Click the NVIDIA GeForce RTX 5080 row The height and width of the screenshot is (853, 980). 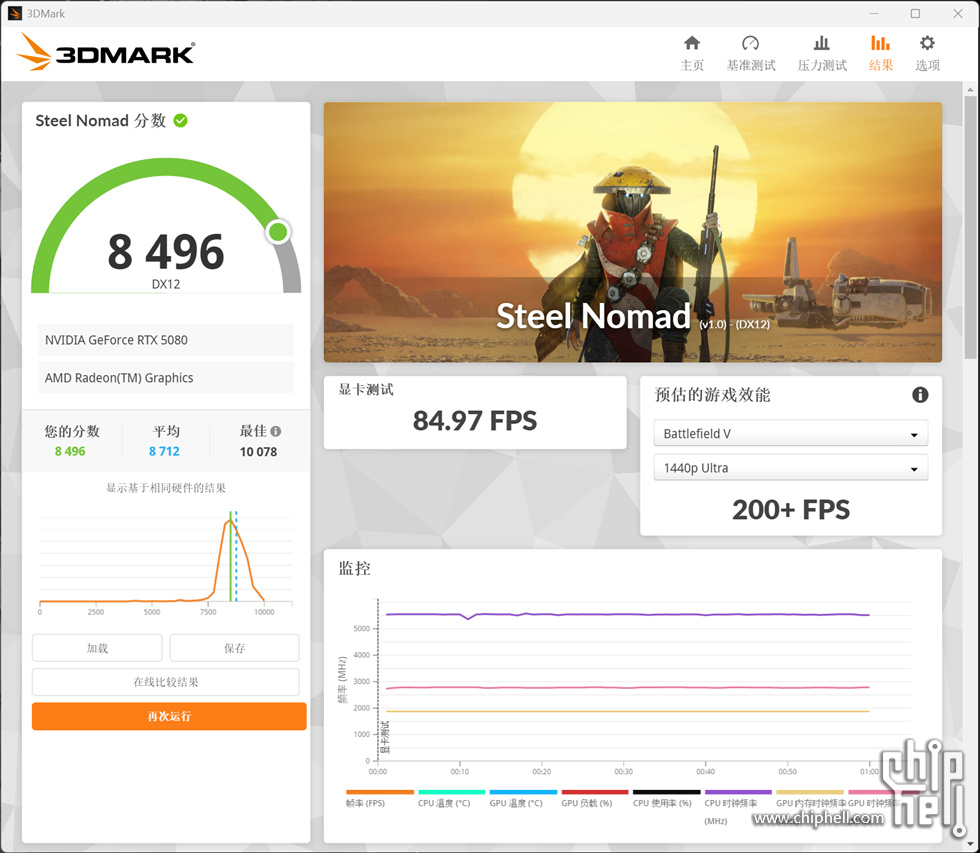166,340
